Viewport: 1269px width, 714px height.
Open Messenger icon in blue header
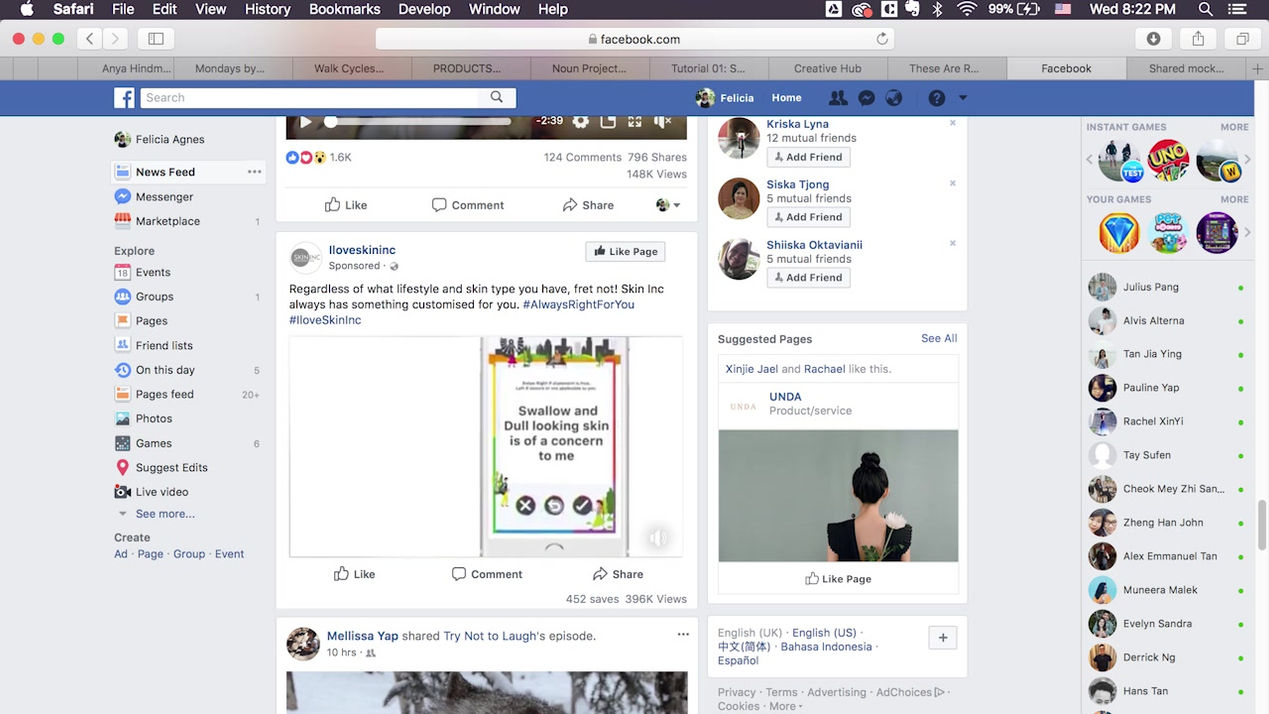point(867,98)
